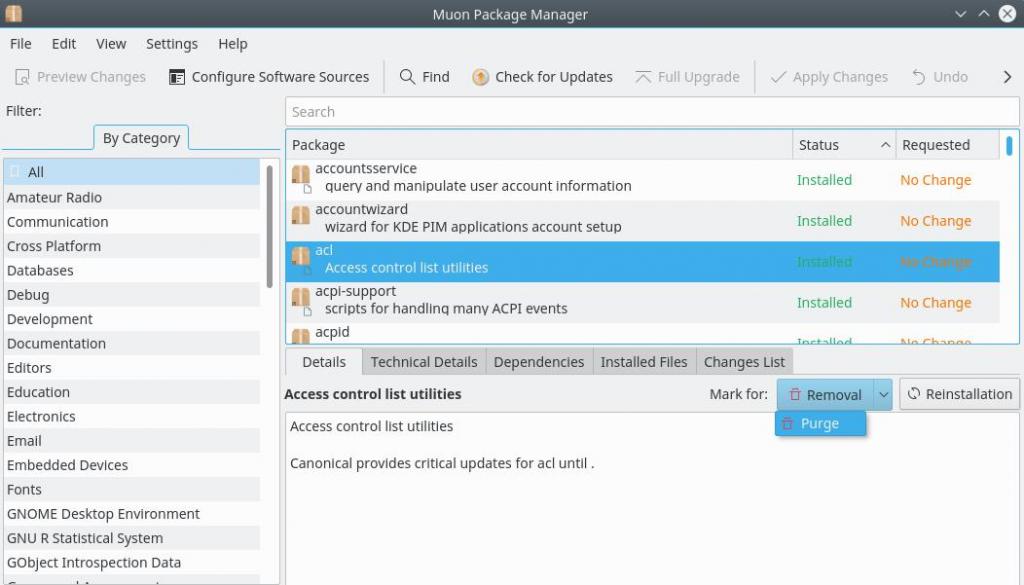Click the accountsservice package icon
Viewport: 1024px width, 585px height.
pyautogui.click(x=300, y=177)
